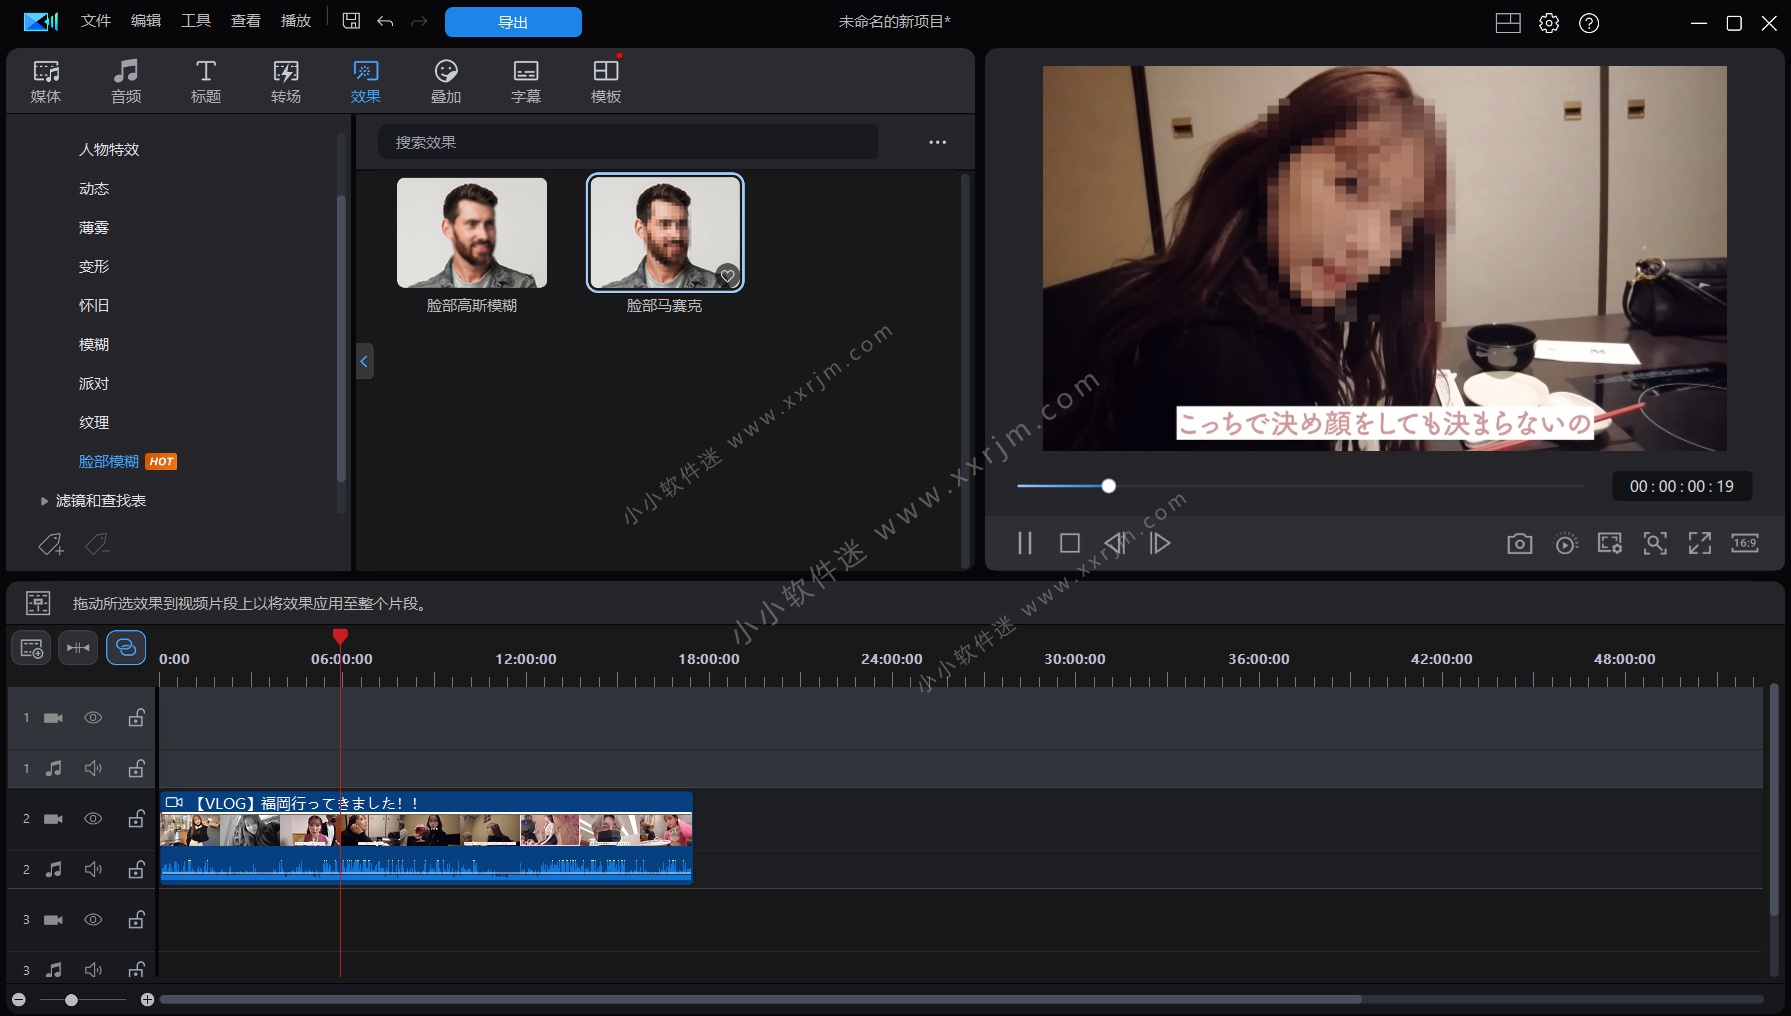
Task: Expand the 滤镜和查找表 category
Action: click(x=44, y=500)
